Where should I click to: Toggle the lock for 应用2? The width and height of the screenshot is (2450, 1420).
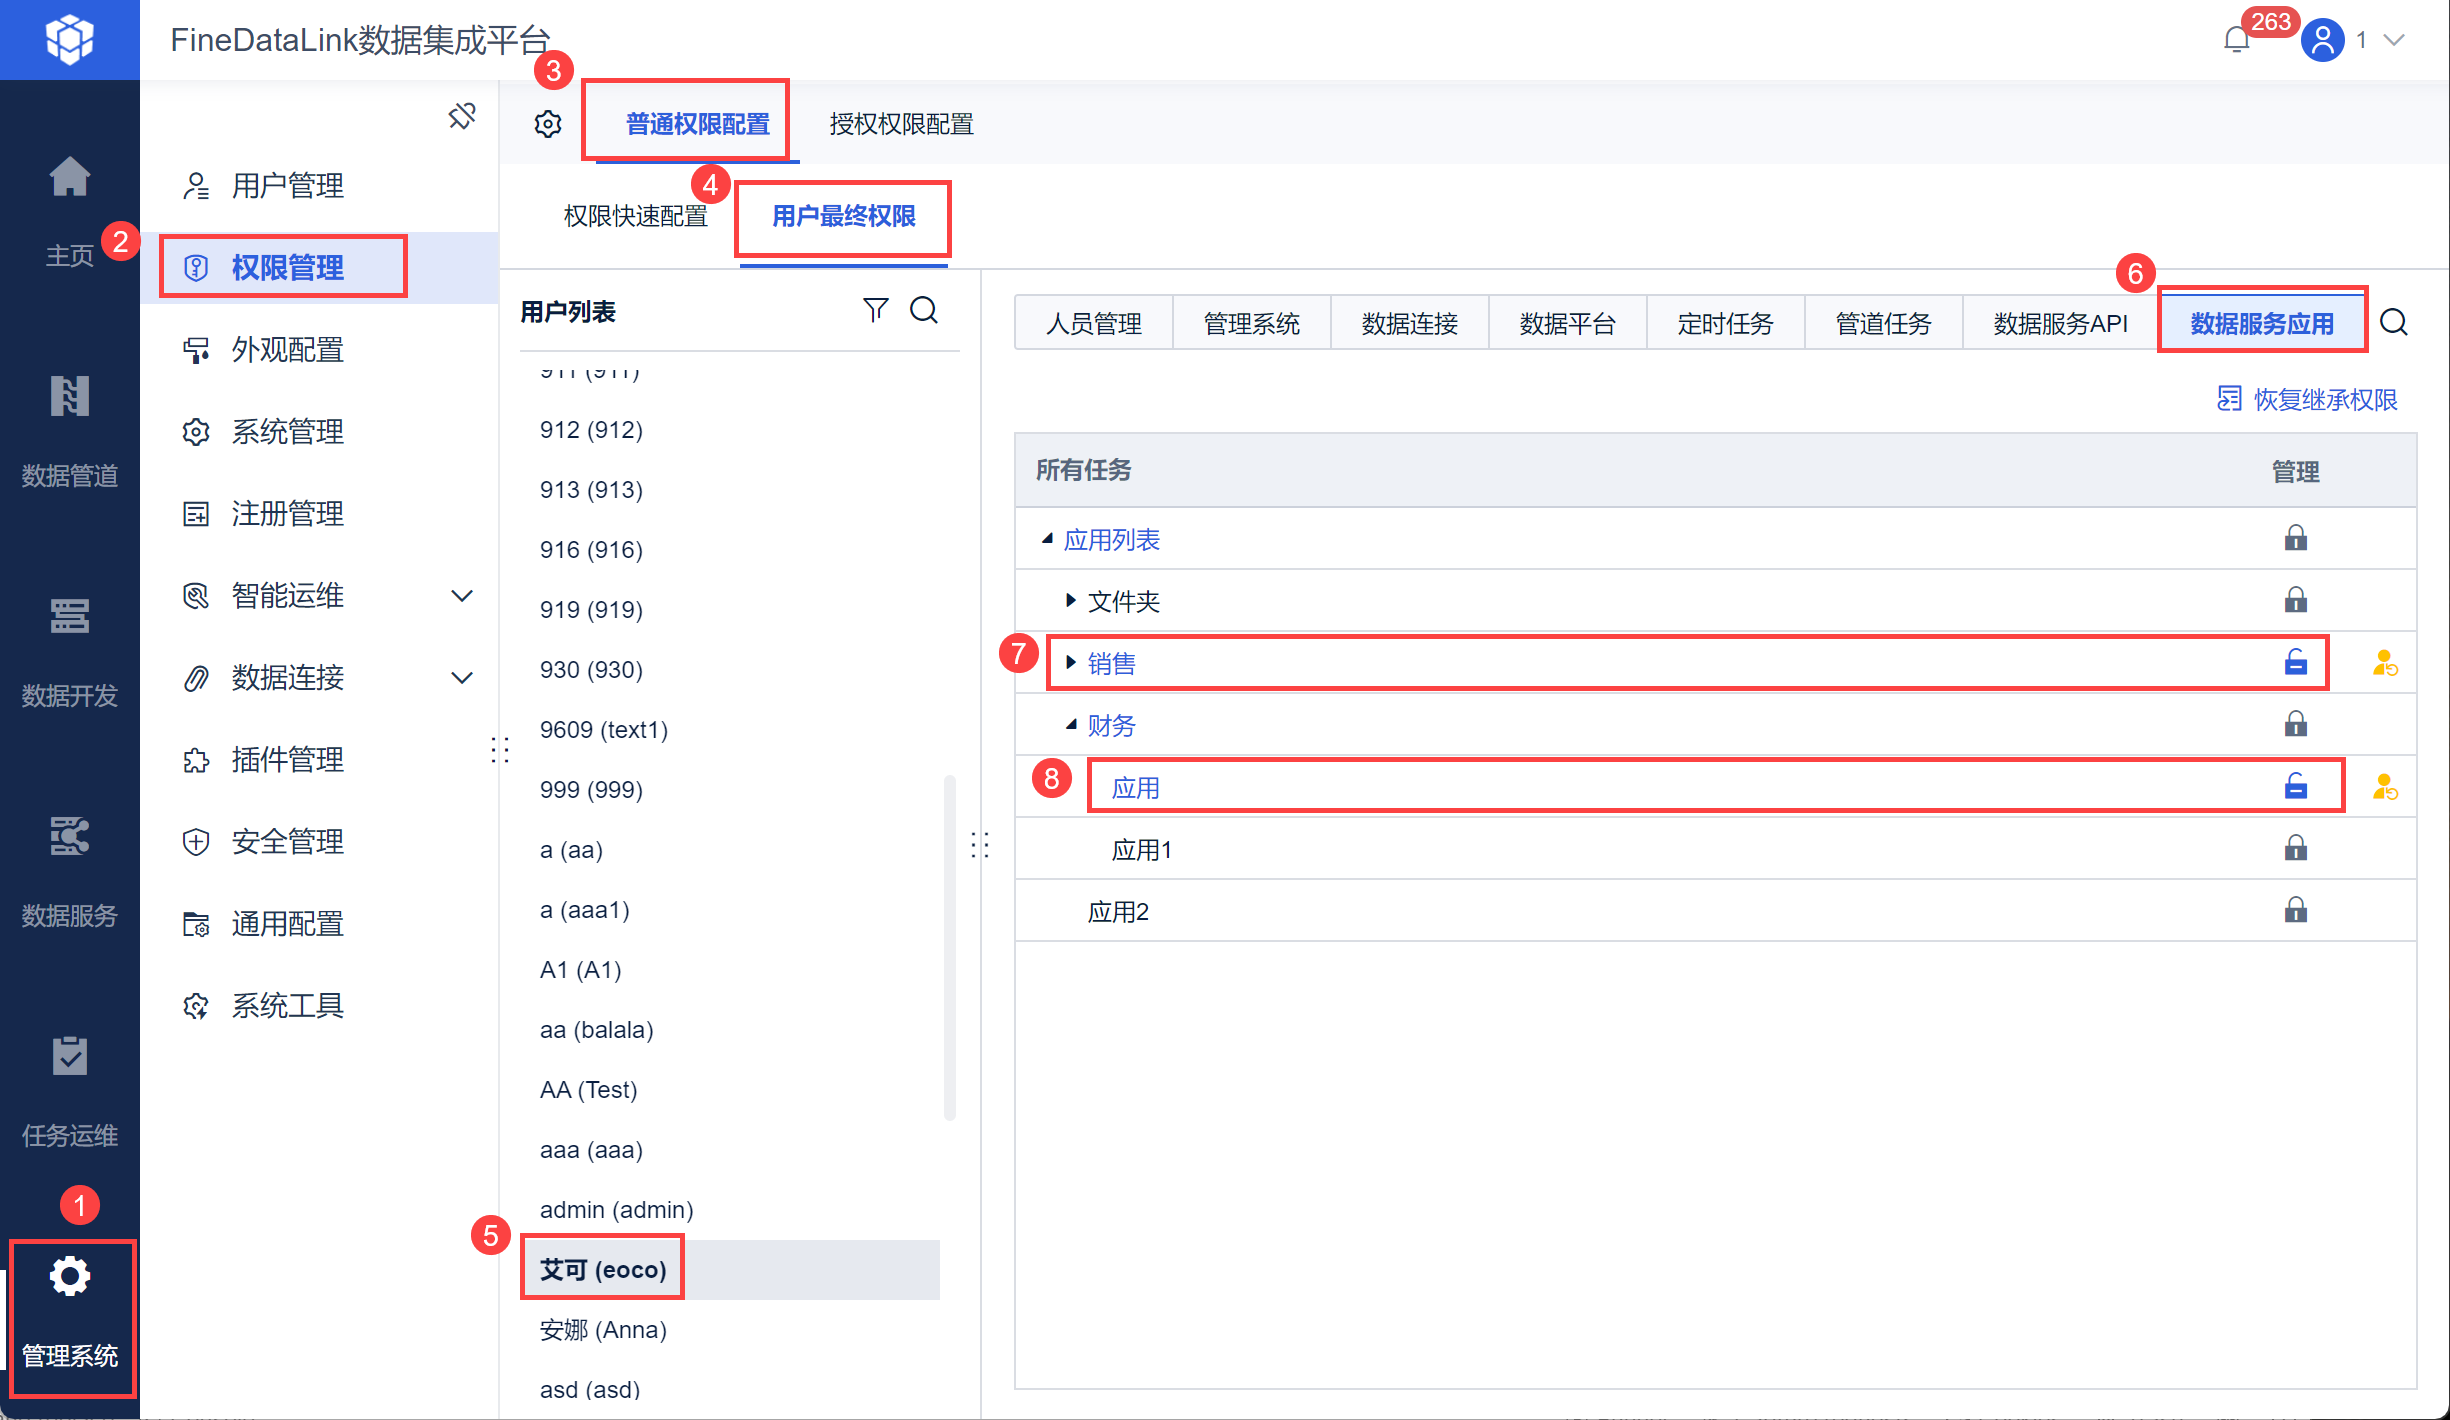[2295, 910]
